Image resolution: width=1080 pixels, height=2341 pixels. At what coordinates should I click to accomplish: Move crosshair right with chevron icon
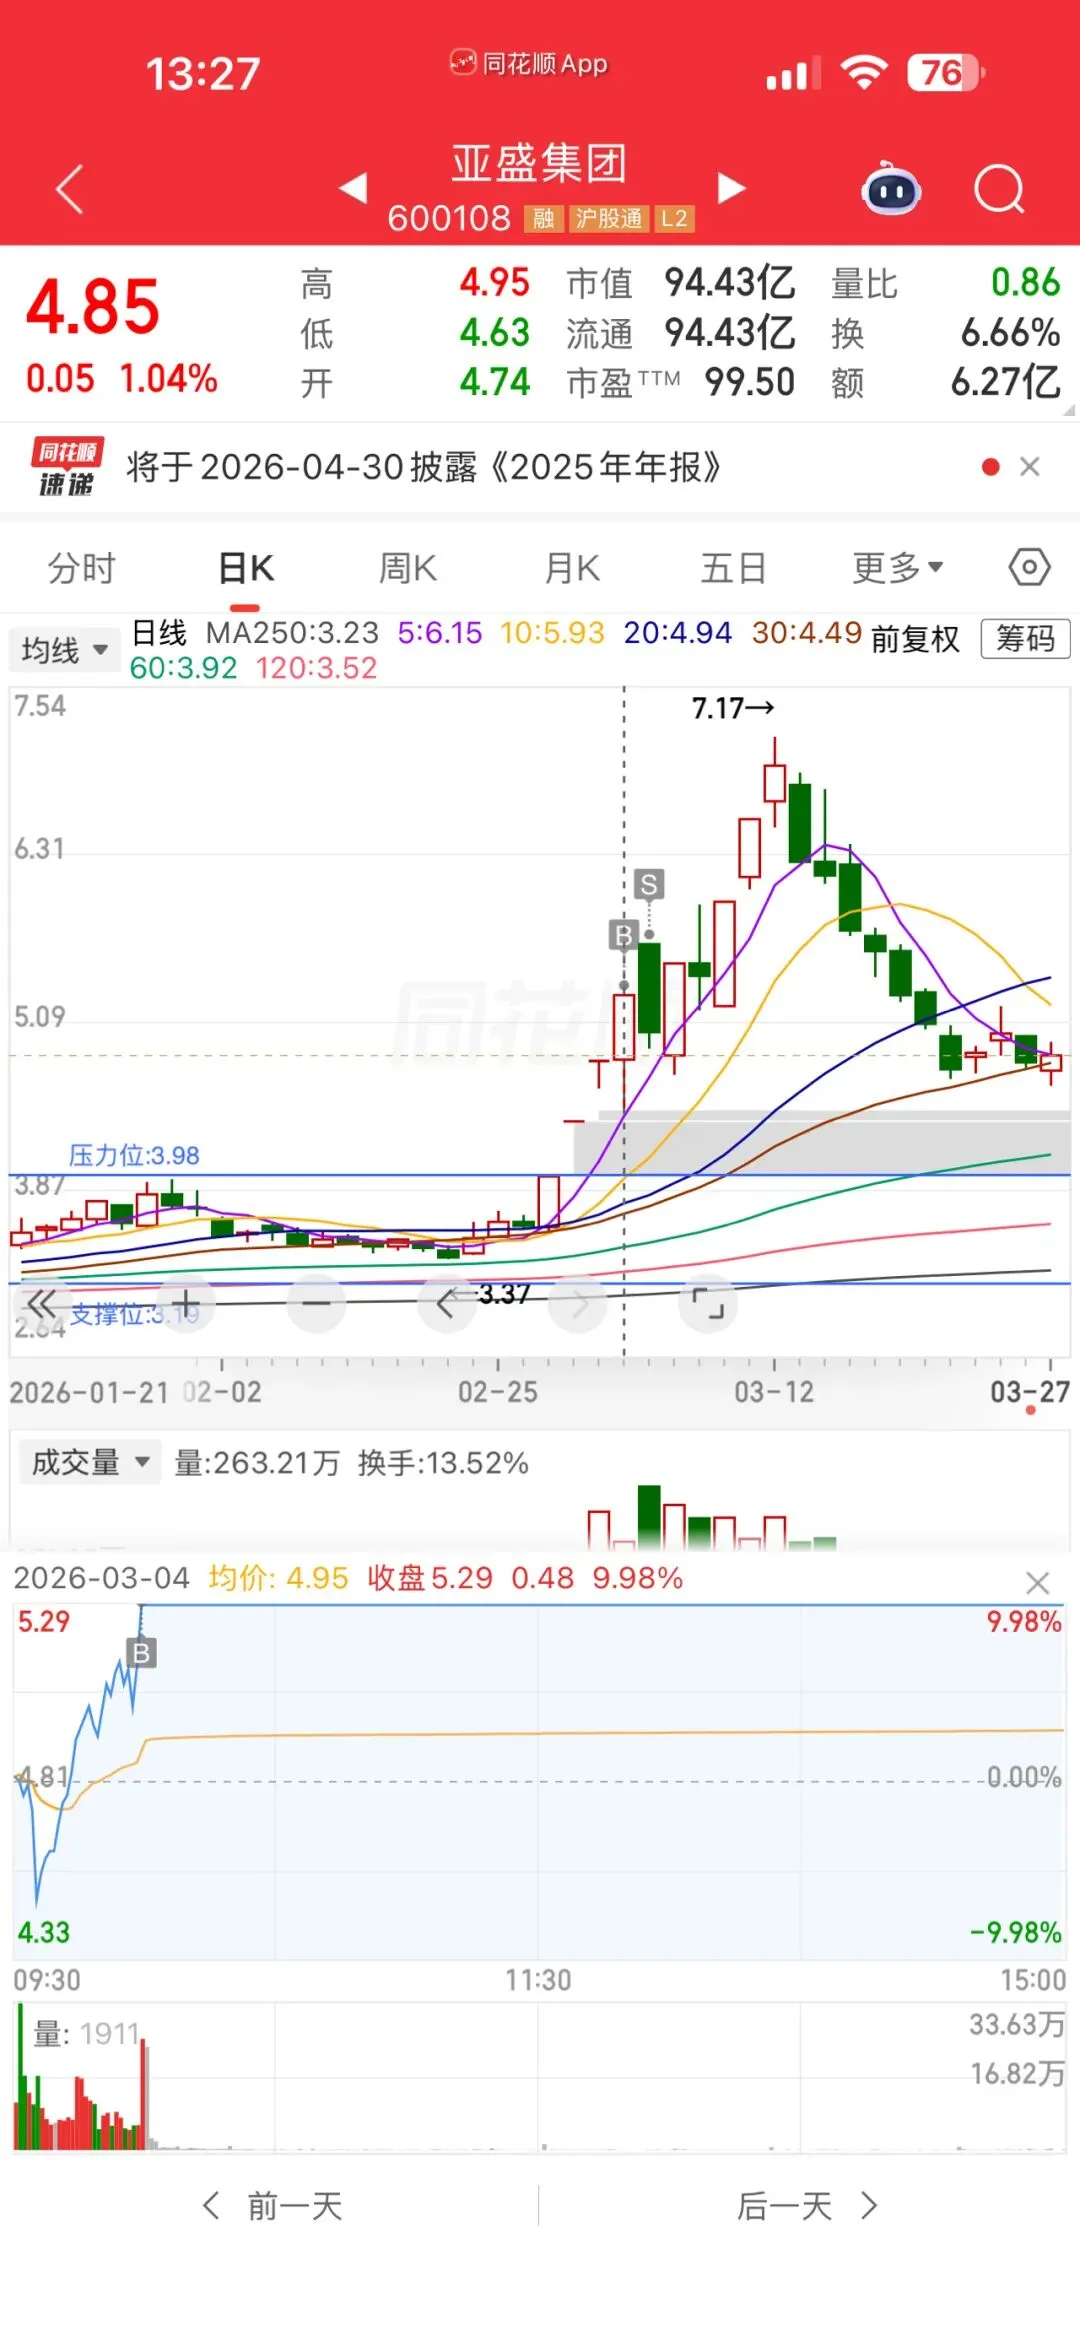(x=580, y=1304)
